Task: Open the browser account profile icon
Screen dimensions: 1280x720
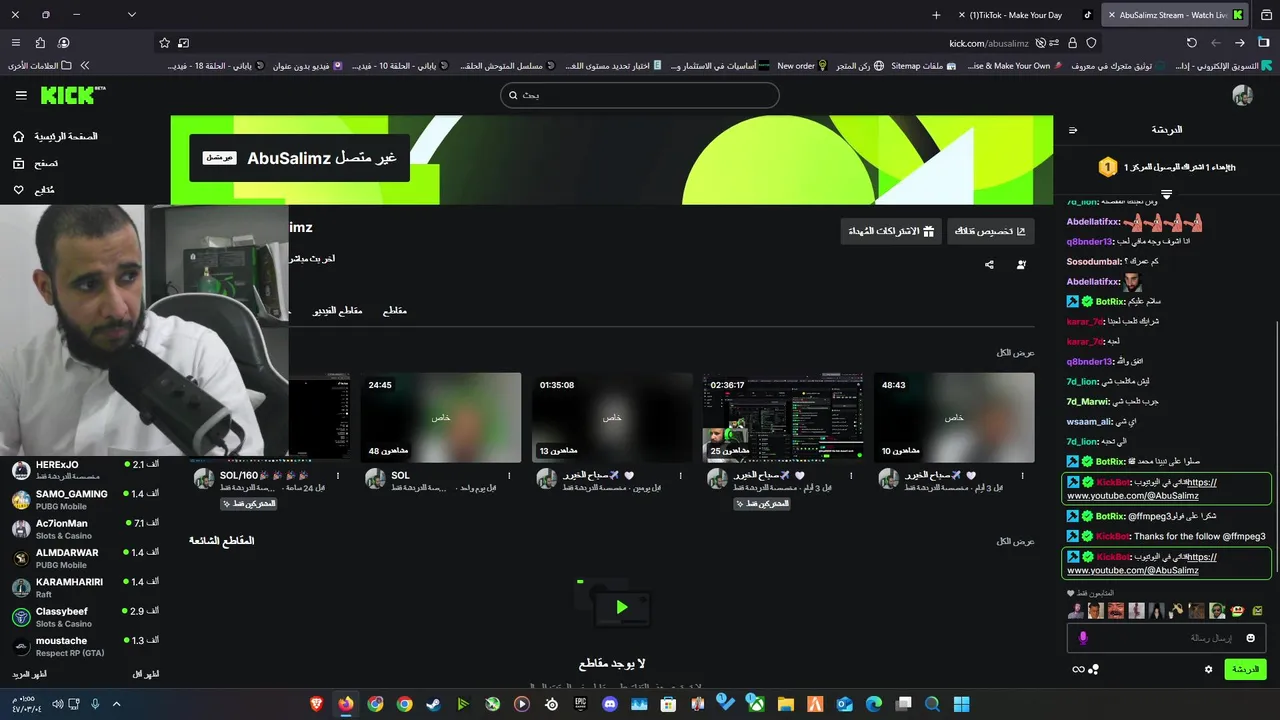Action: (x=64, y=43)
